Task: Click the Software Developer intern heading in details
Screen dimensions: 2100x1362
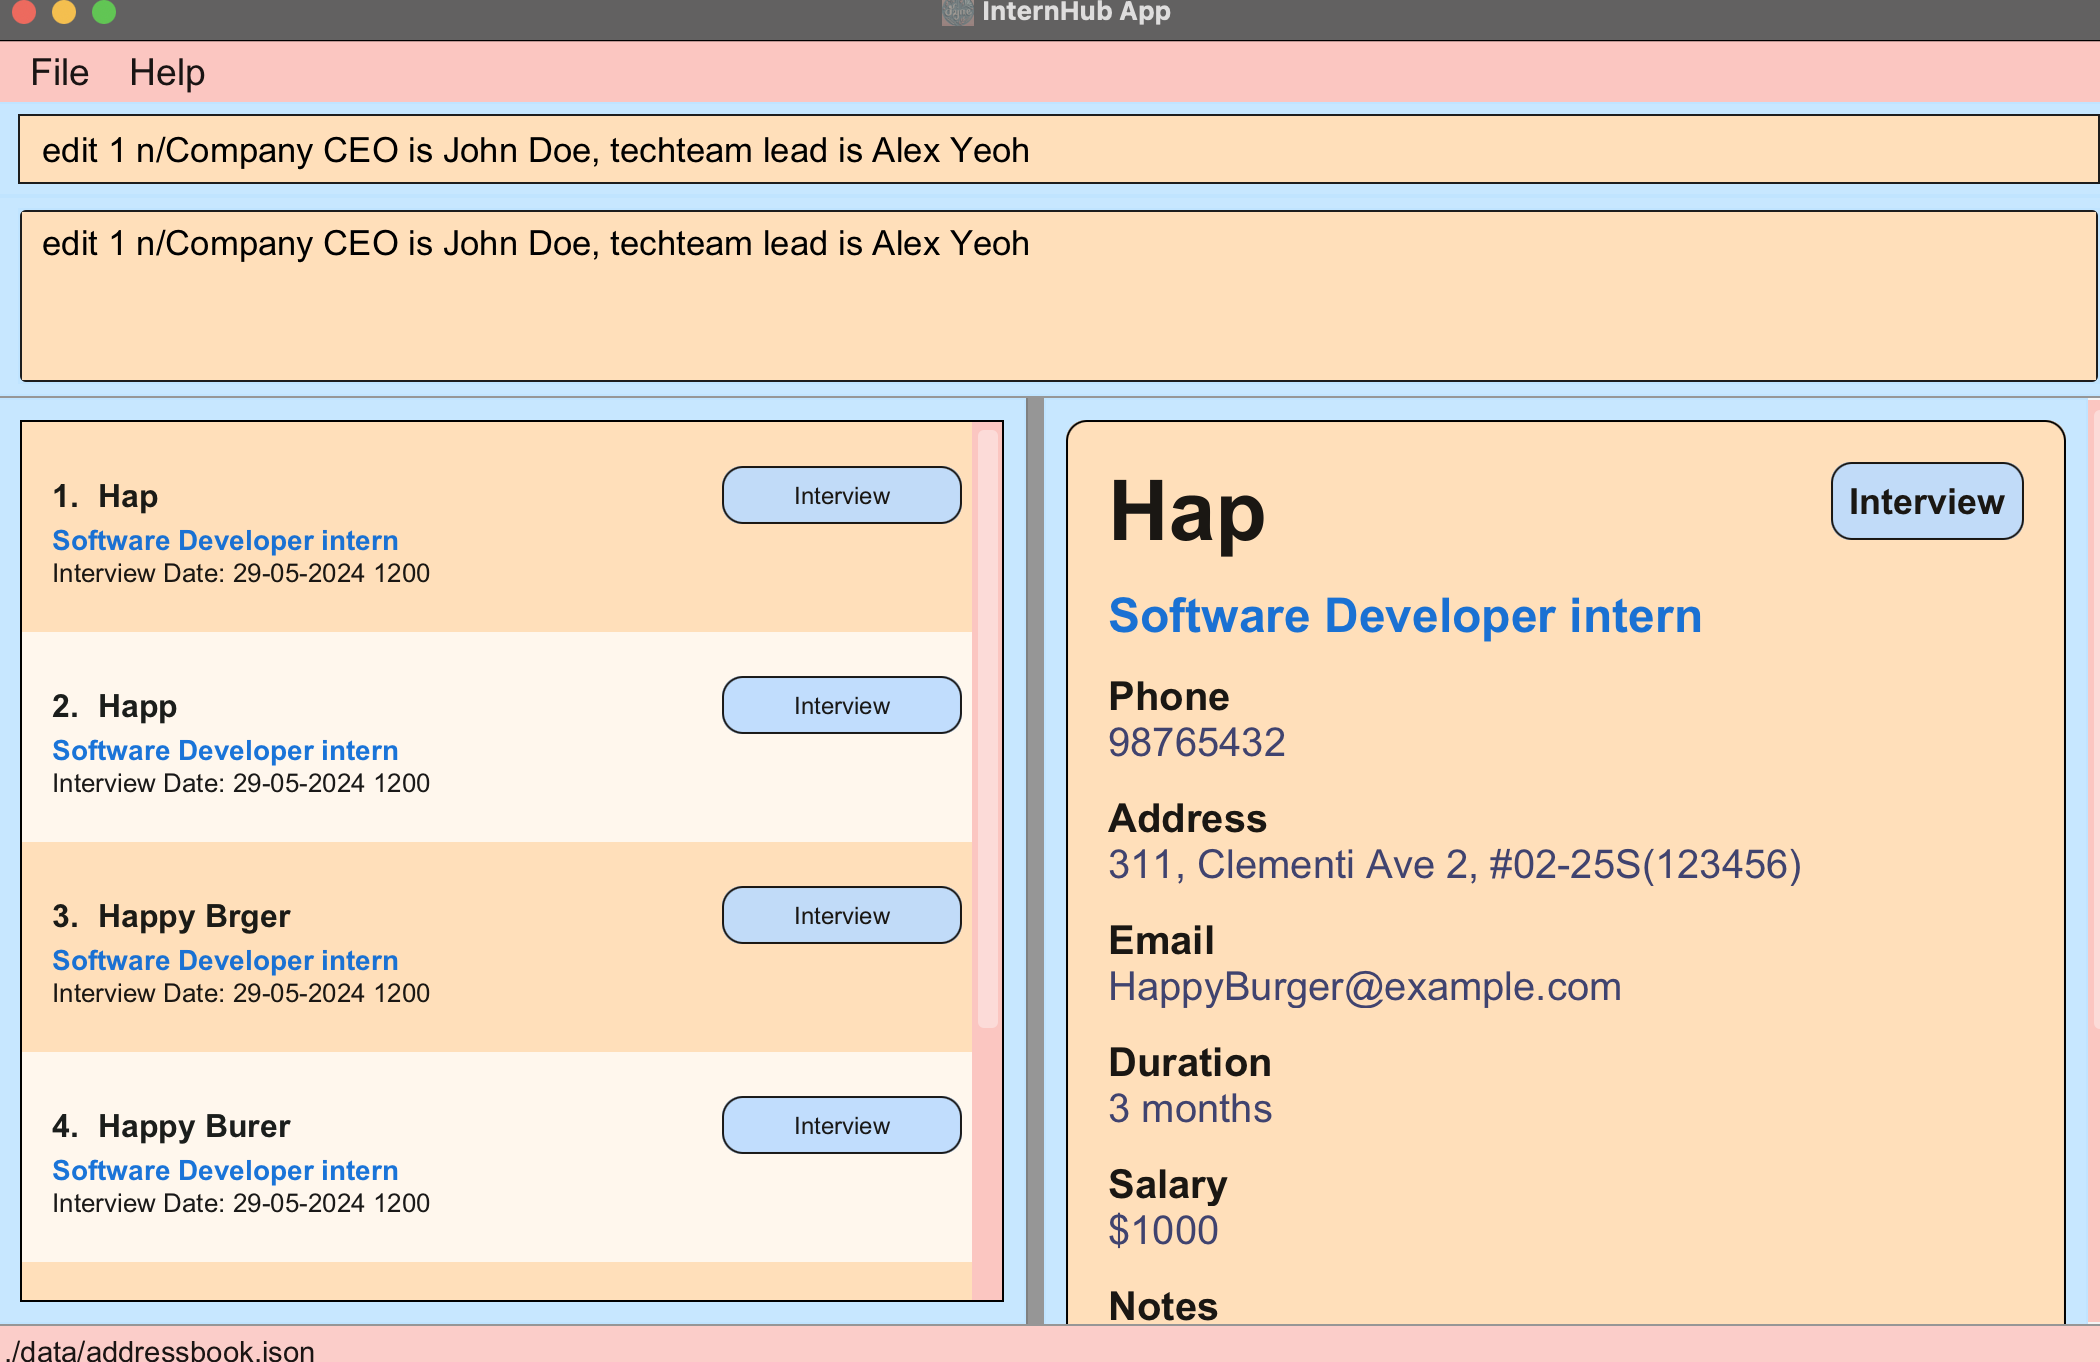Action: click(x=1405, y=616)
